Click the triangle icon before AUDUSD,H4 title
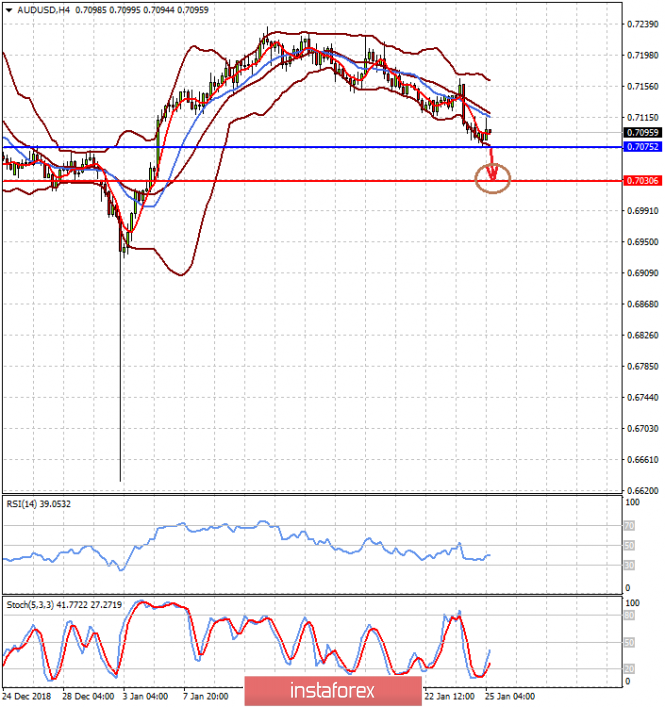Viewport: 665px width, 707px height. coord(8,8)
